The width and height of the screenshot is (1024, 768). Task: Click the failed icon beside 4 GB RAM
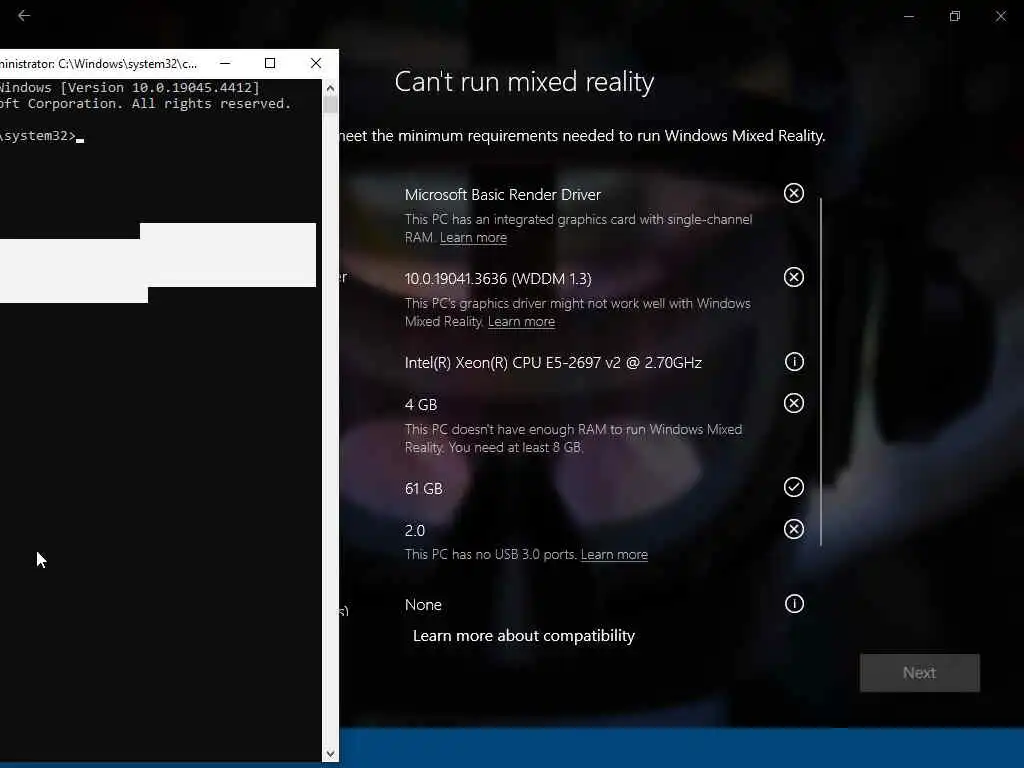[793, 403]
